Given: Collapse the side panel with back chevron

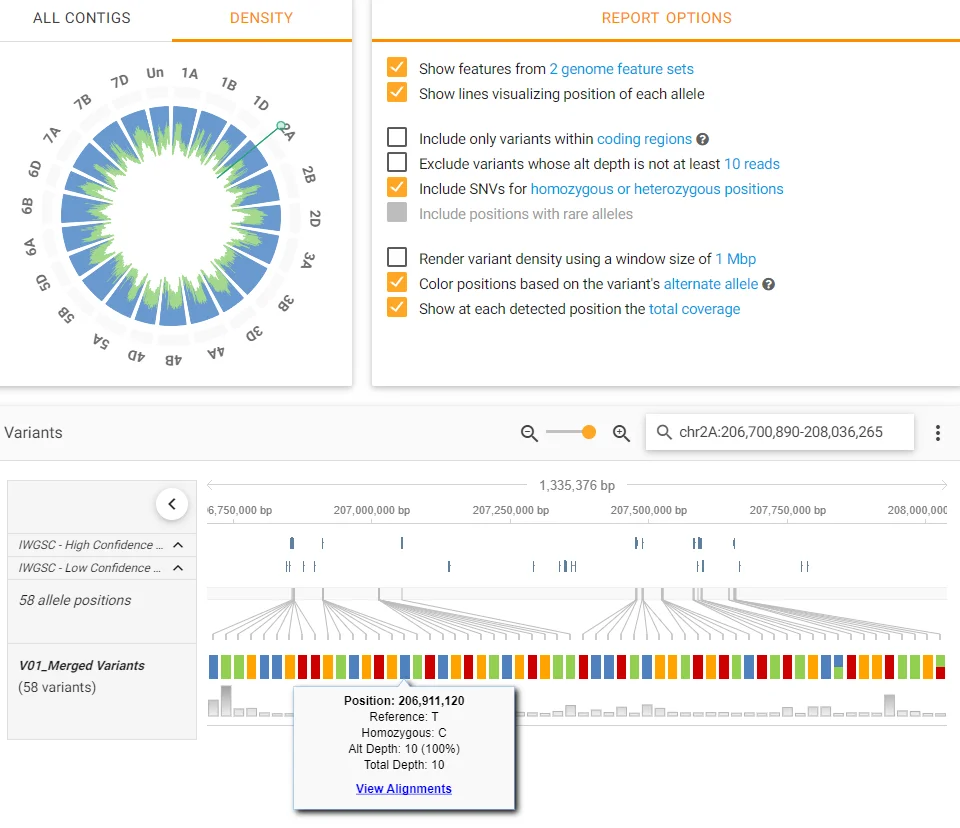Looking at the screenshot, I should pos(172,504).
